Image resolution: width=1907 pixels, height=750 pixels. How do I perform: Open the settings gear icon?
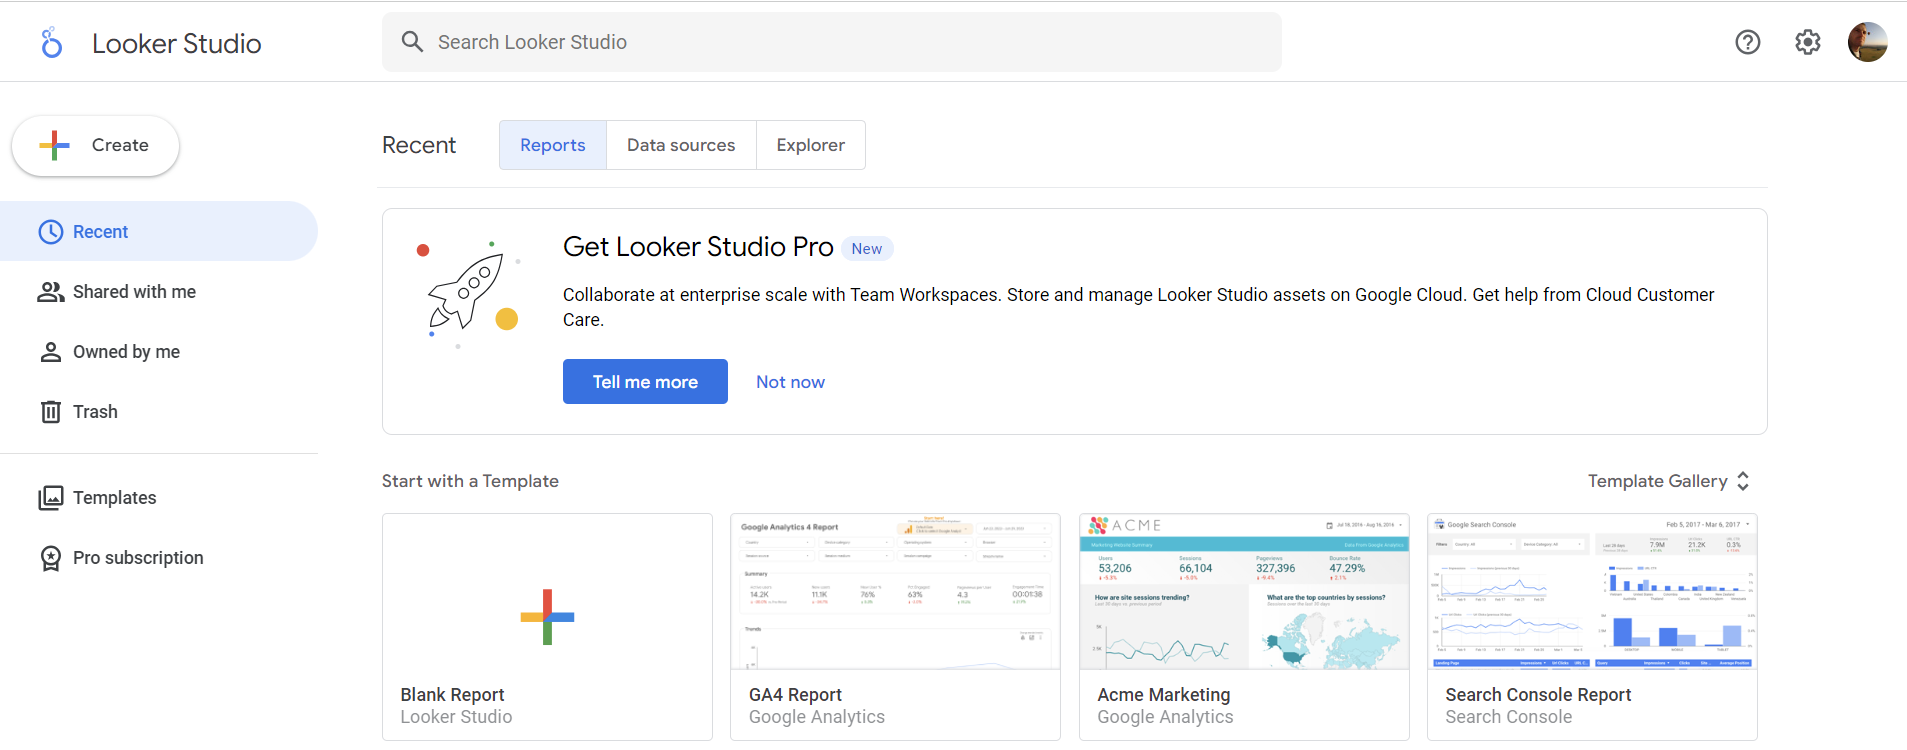pos(1807,42)
